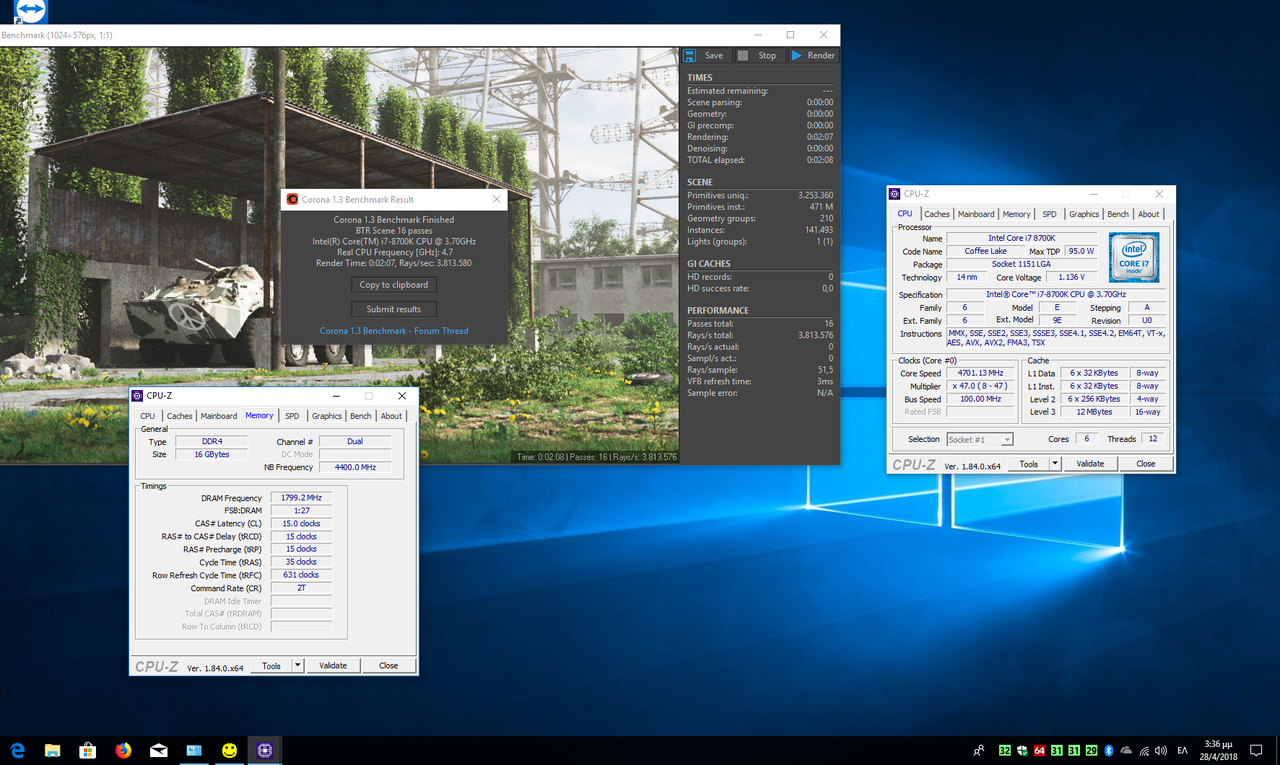The height and width of the screenshot is (765, 1280).
Task: Open the Mail app from the taskbar
Action: [x=159, y=750]
